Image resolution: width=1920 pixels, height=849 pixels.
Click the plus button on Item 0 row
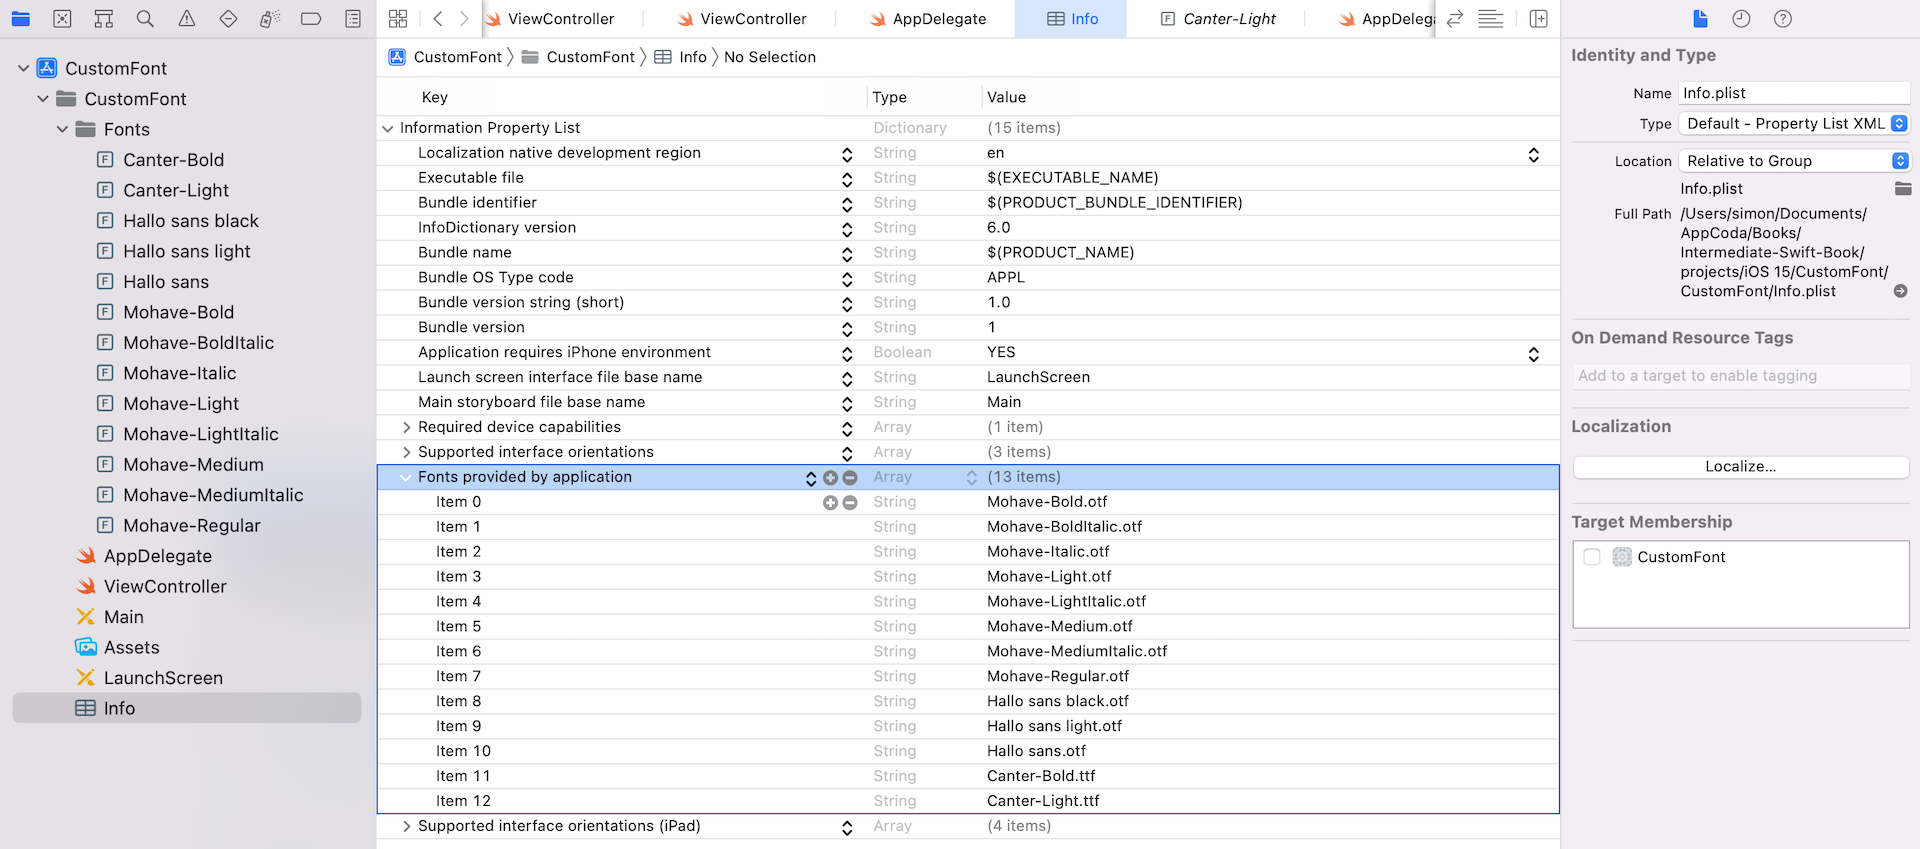830,503
